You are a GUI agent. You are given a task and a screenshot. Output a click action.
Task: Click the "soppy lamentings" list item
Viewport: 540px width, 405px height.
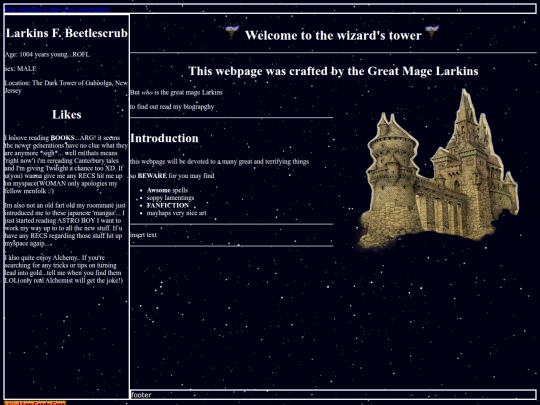pos(170,198)
